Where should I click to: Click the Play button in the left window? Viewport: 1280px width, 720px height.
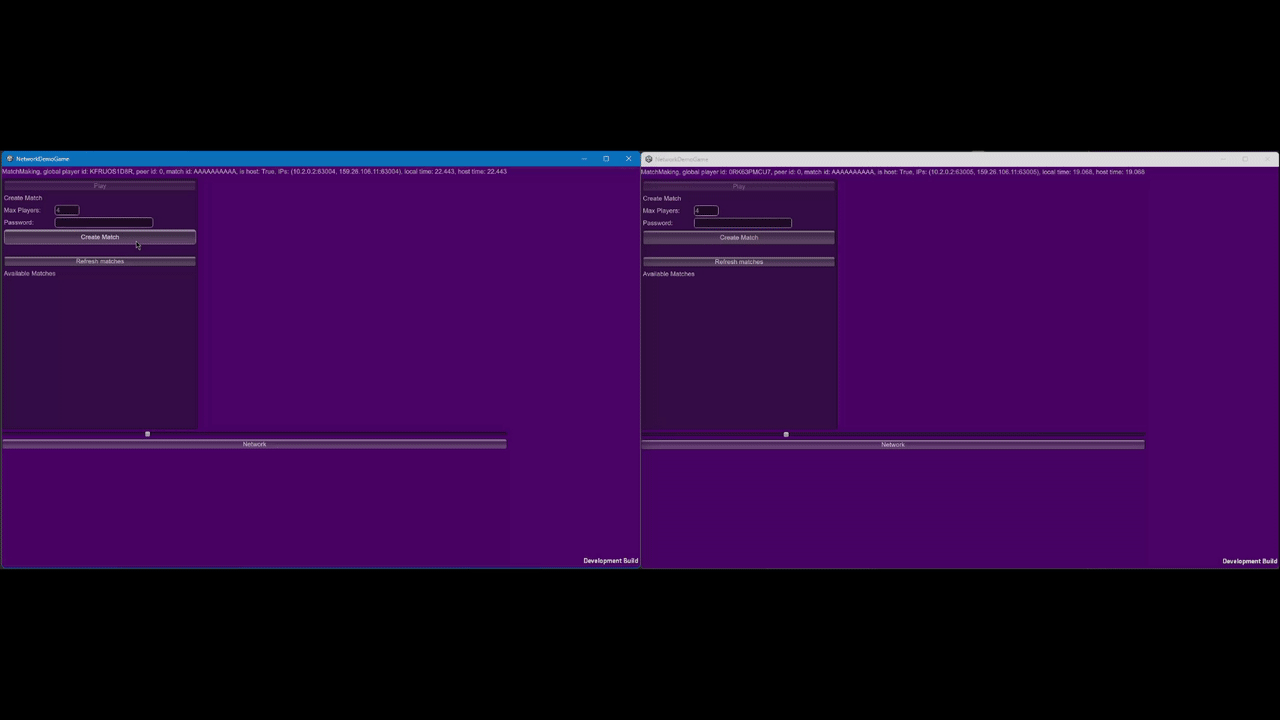pyautogui.click(x=100, y=186)
